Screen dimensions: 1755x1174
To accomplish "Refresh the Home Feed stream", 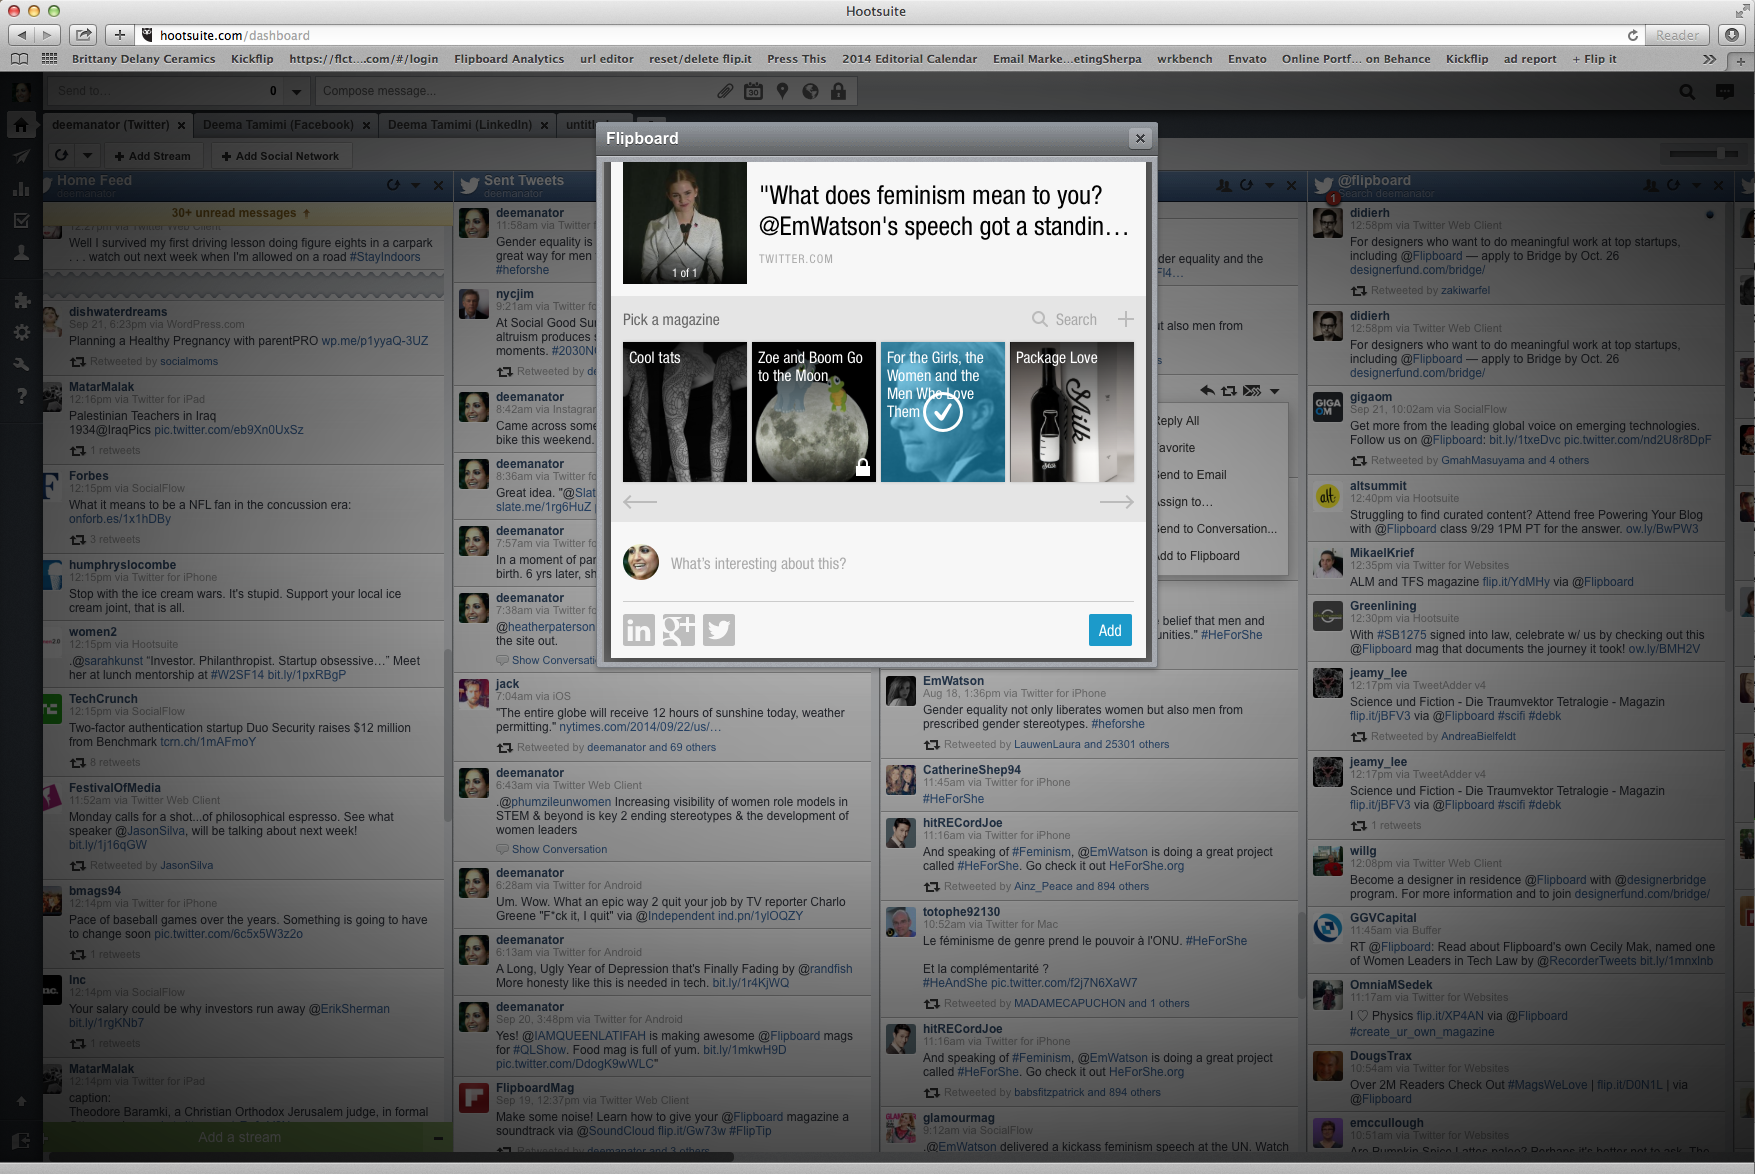I will tap(393, 185).
